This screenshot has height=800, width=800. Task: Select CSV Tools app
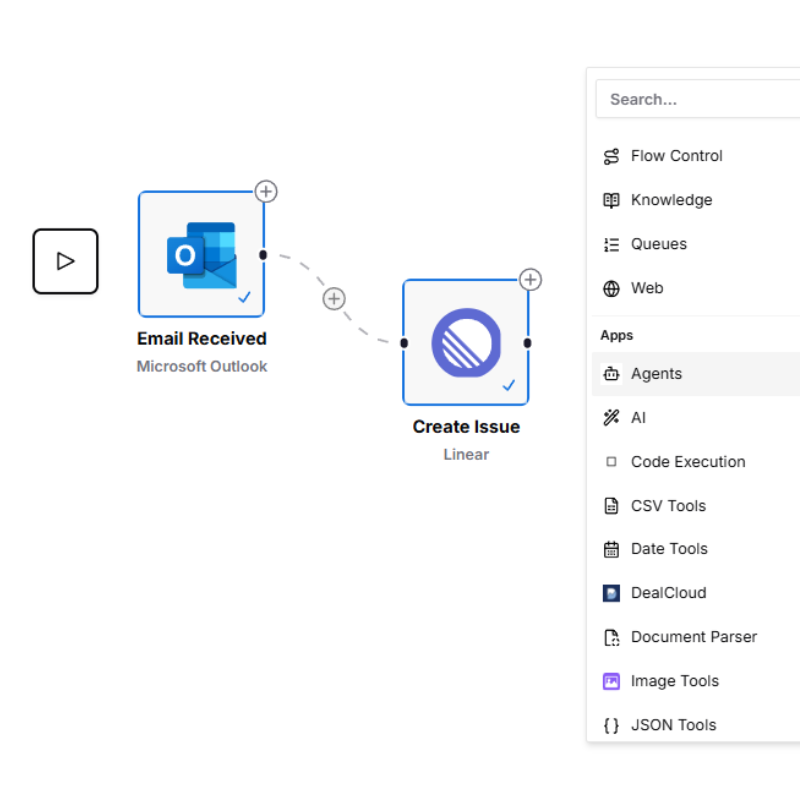pyautogui.click(x=696, y=506)
